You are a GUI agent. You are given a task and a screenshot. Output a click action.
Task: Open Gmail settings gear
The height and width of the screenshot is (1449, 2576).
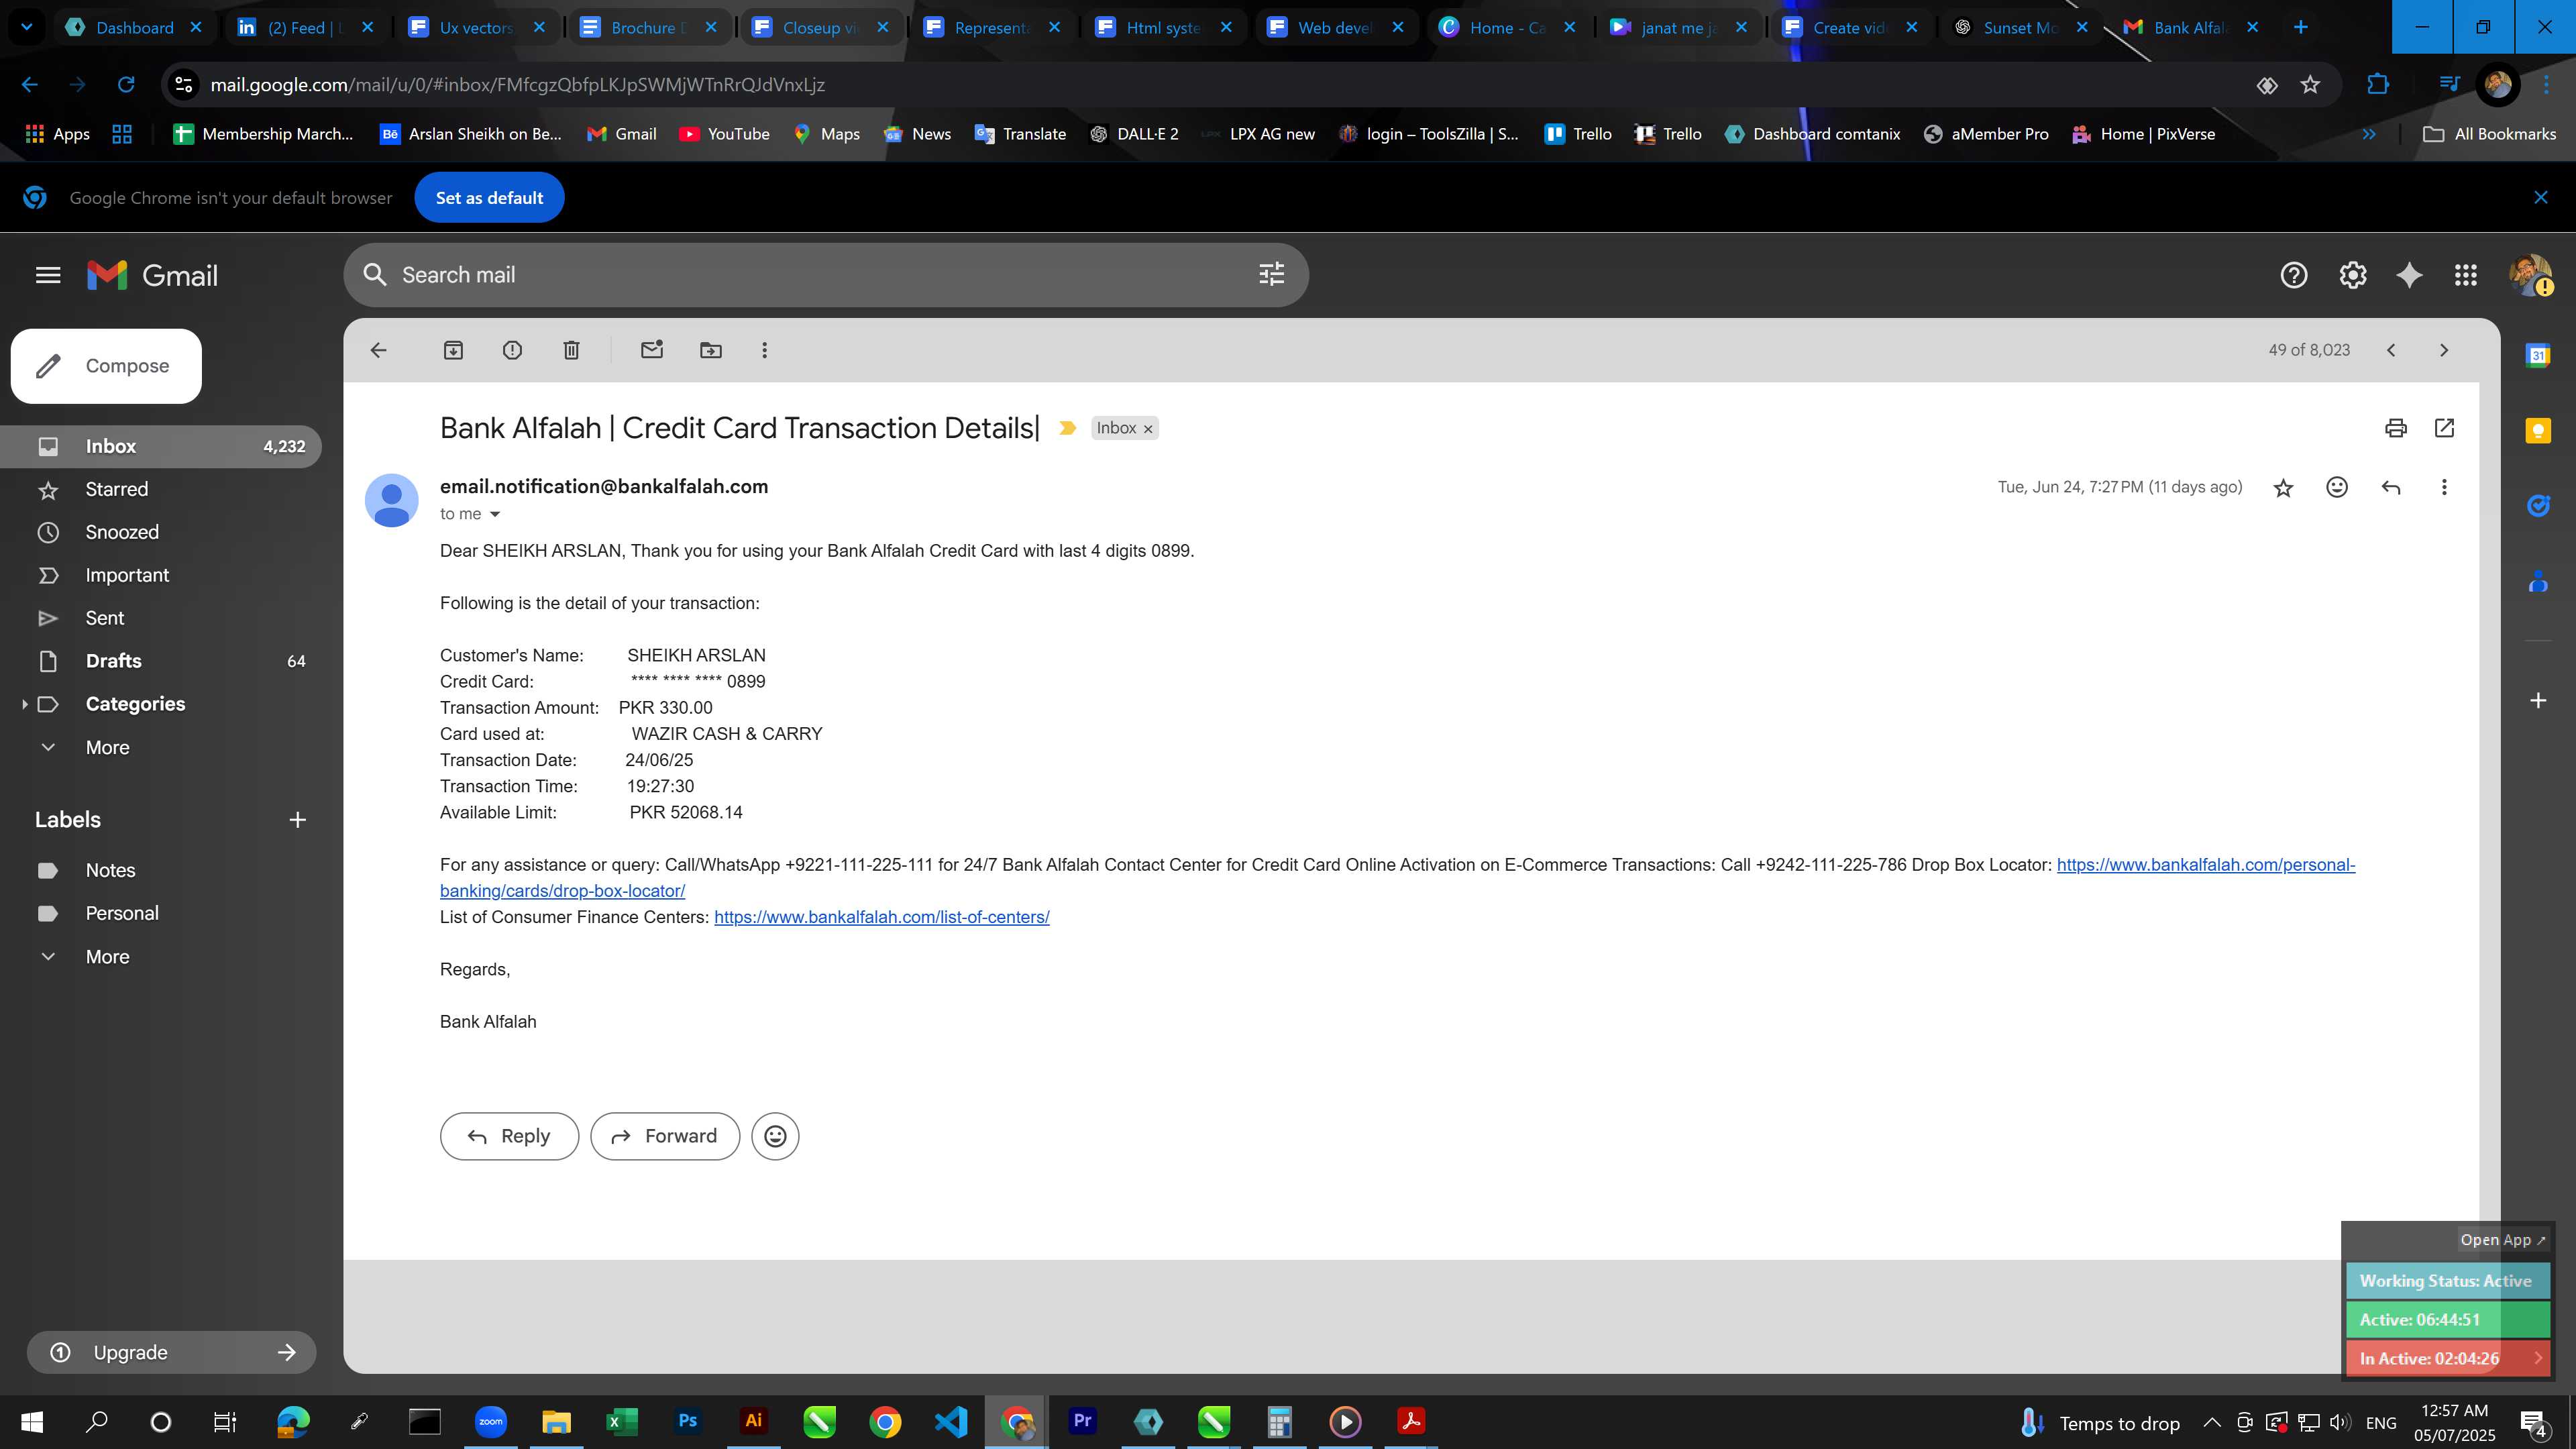click(x=2352, y=275)
